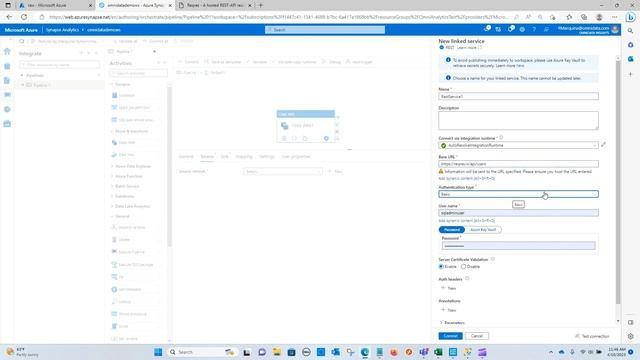Click the add output arrow on Copy data node
The width and height of the screenshot is (640, 360).
(326, 138)
